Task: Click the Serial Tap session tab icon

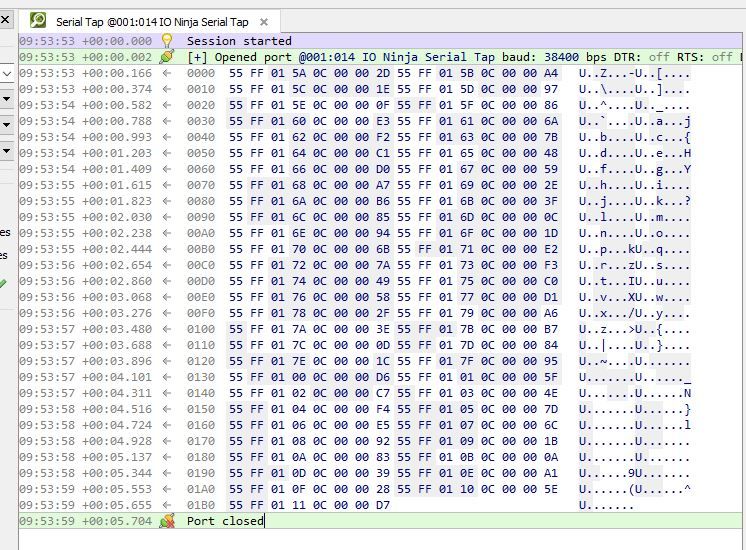Action: [x=38, y=20]
